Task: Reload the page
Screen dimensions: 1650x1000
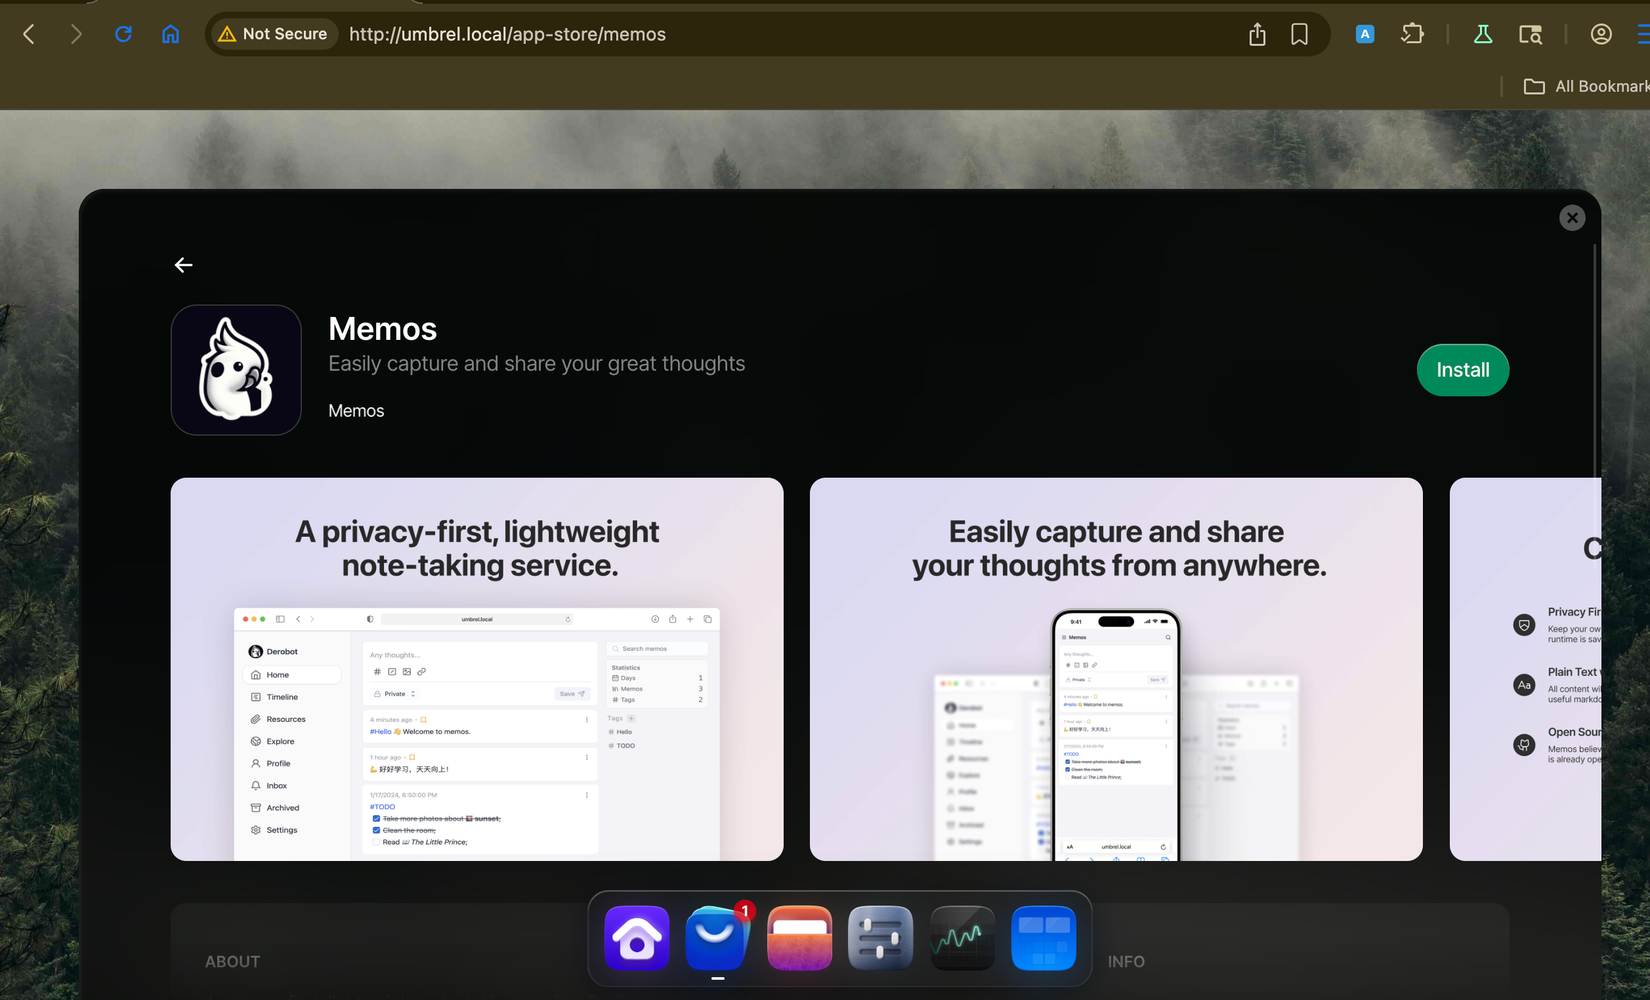Action: click(x=123, y=34)
